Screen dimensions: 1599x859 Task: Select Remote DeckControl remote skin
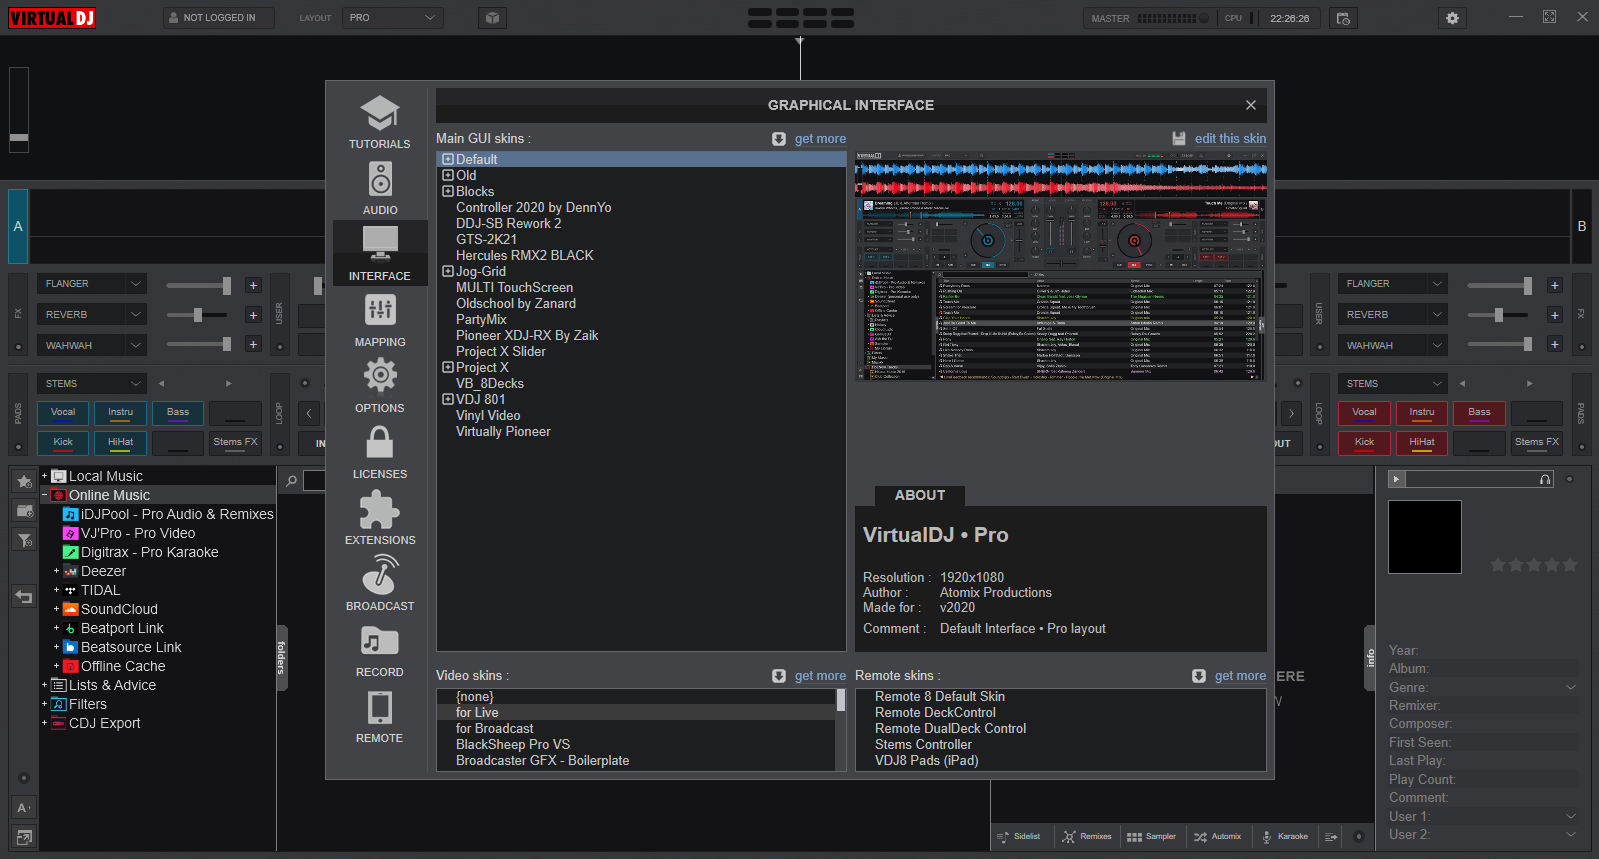935,713
